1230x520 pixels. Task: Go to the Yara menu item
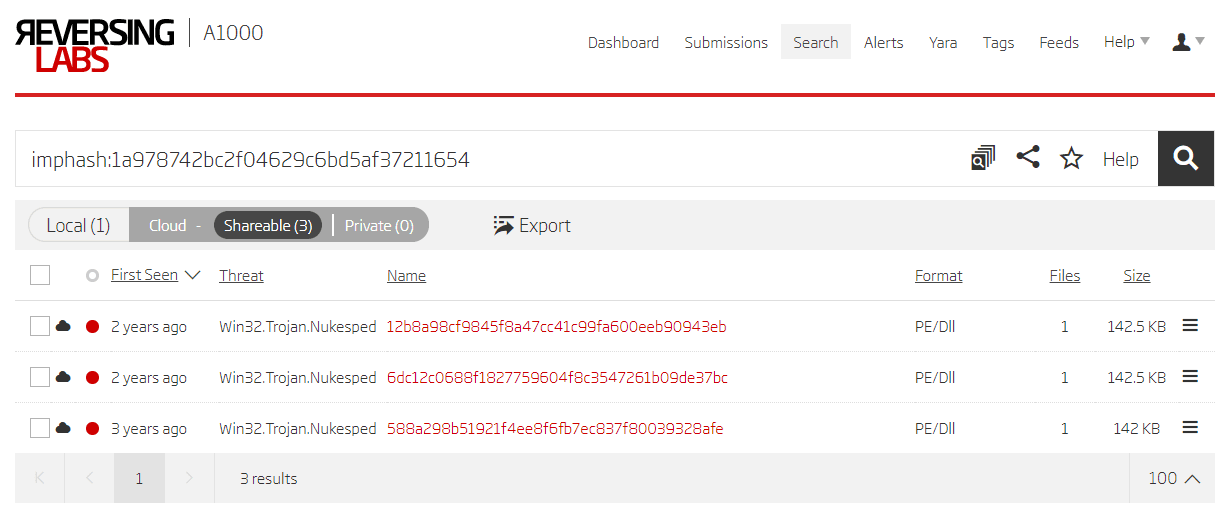point(943,42)
